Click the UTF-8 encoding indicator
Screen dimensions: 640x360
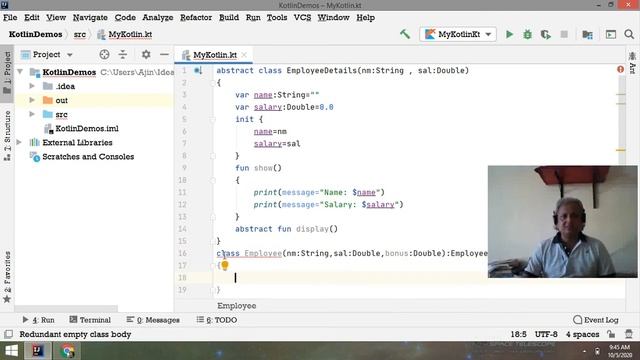(x=546, y=334)
